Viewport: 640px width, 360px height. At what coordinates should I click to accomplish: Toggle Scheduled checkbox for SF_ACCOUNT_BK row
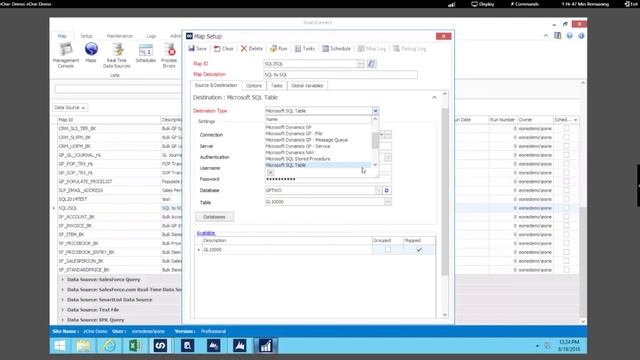click(x=566, y=217)
